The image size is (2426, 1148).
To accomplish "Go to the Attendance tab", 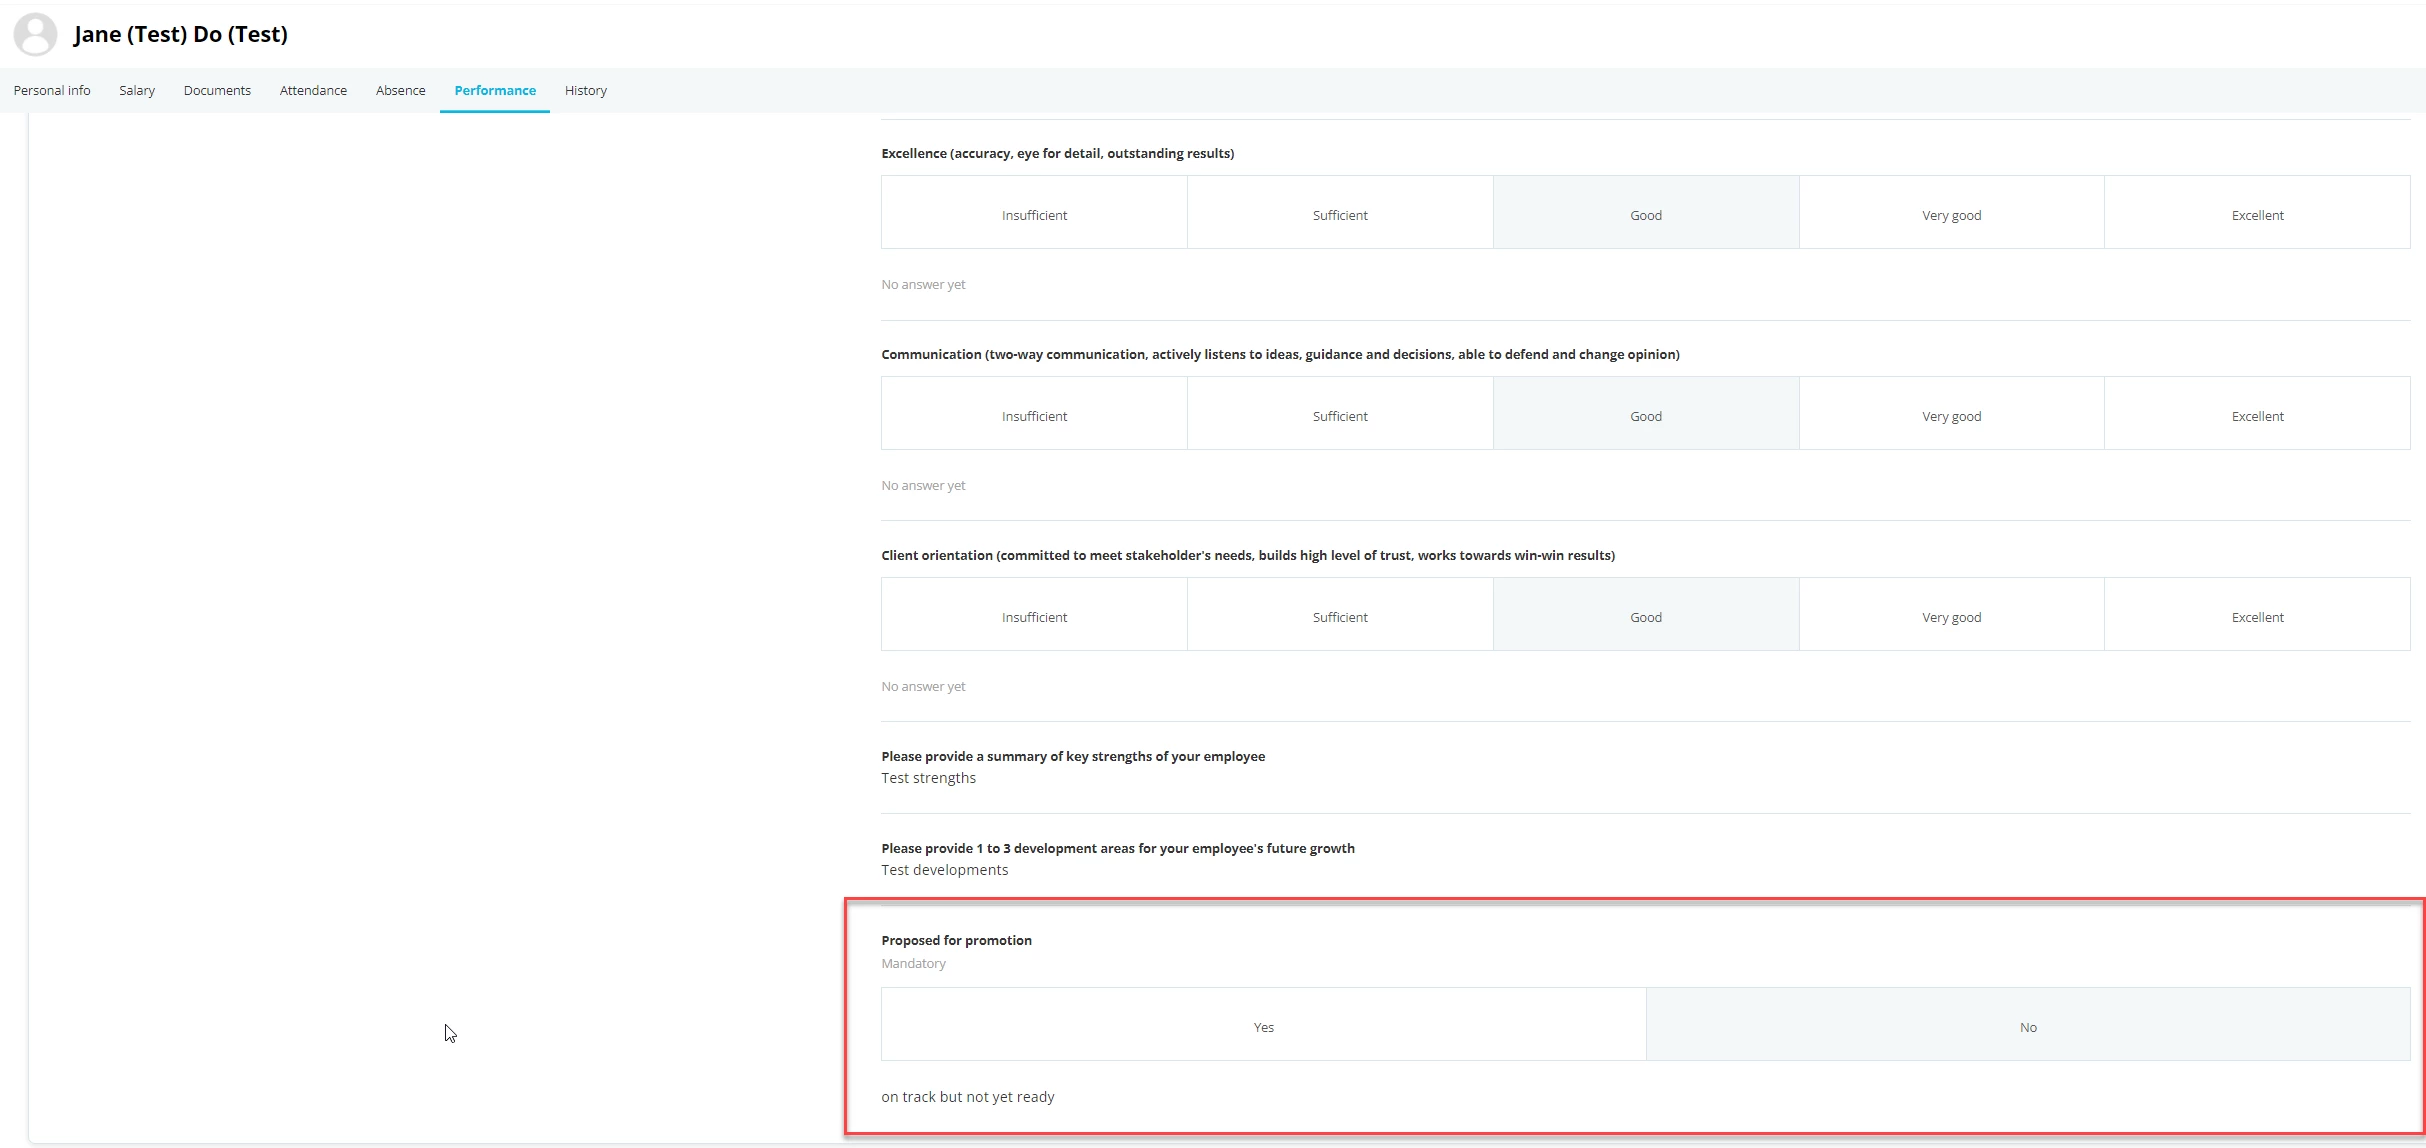I will pos(313,90).
